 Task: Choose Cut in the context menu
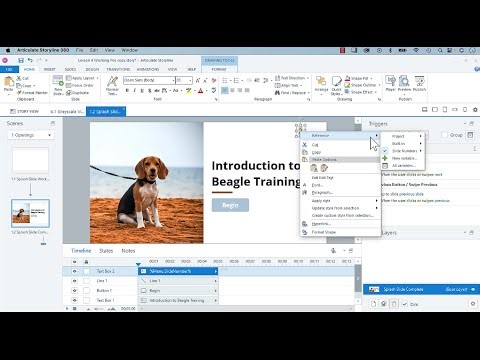pyautogui.click(x=340, y=145)
